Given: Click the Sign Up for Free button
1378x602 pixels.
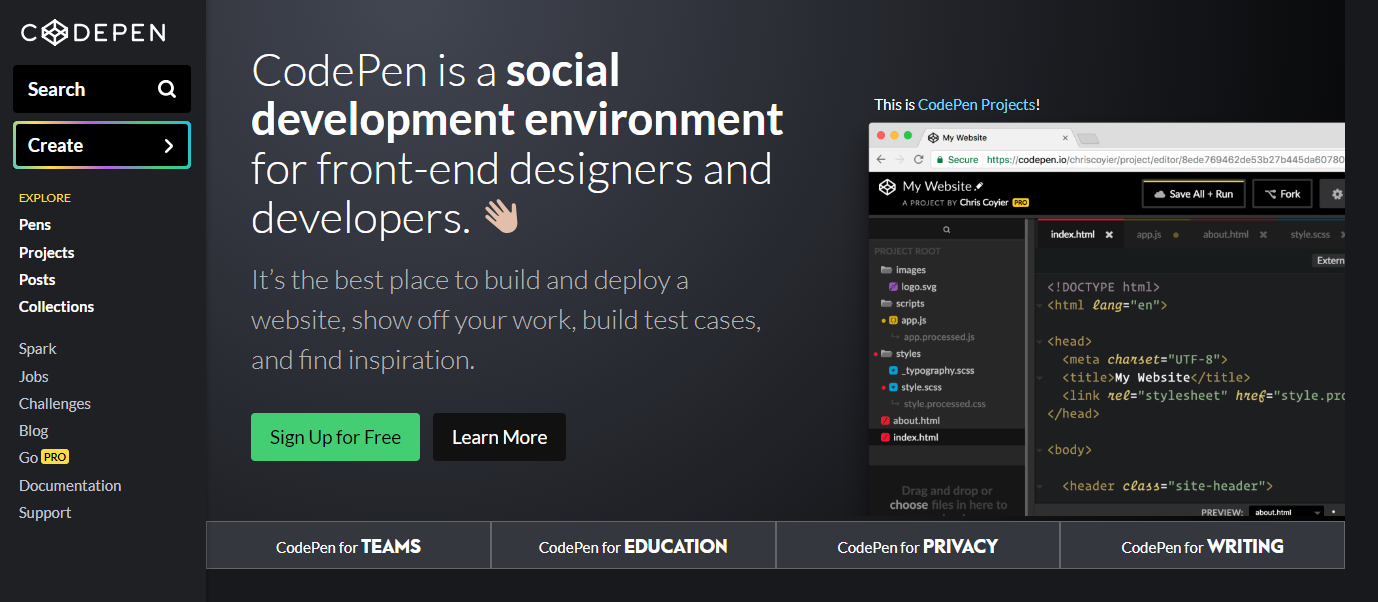Looking at the screenshot, I should tap(335, 437).
